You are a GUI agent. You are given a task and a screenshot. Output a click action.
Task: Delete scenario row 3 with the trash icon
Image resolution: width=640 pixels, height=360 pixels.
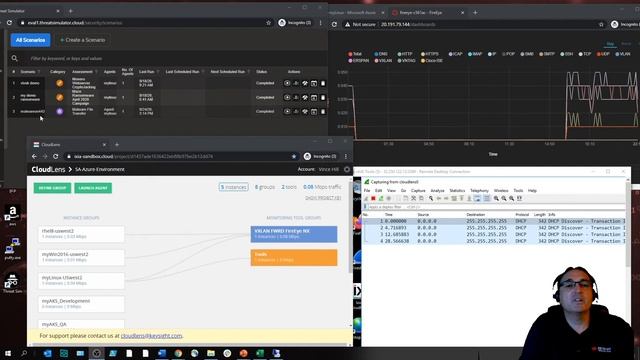(x=323, y=111)
